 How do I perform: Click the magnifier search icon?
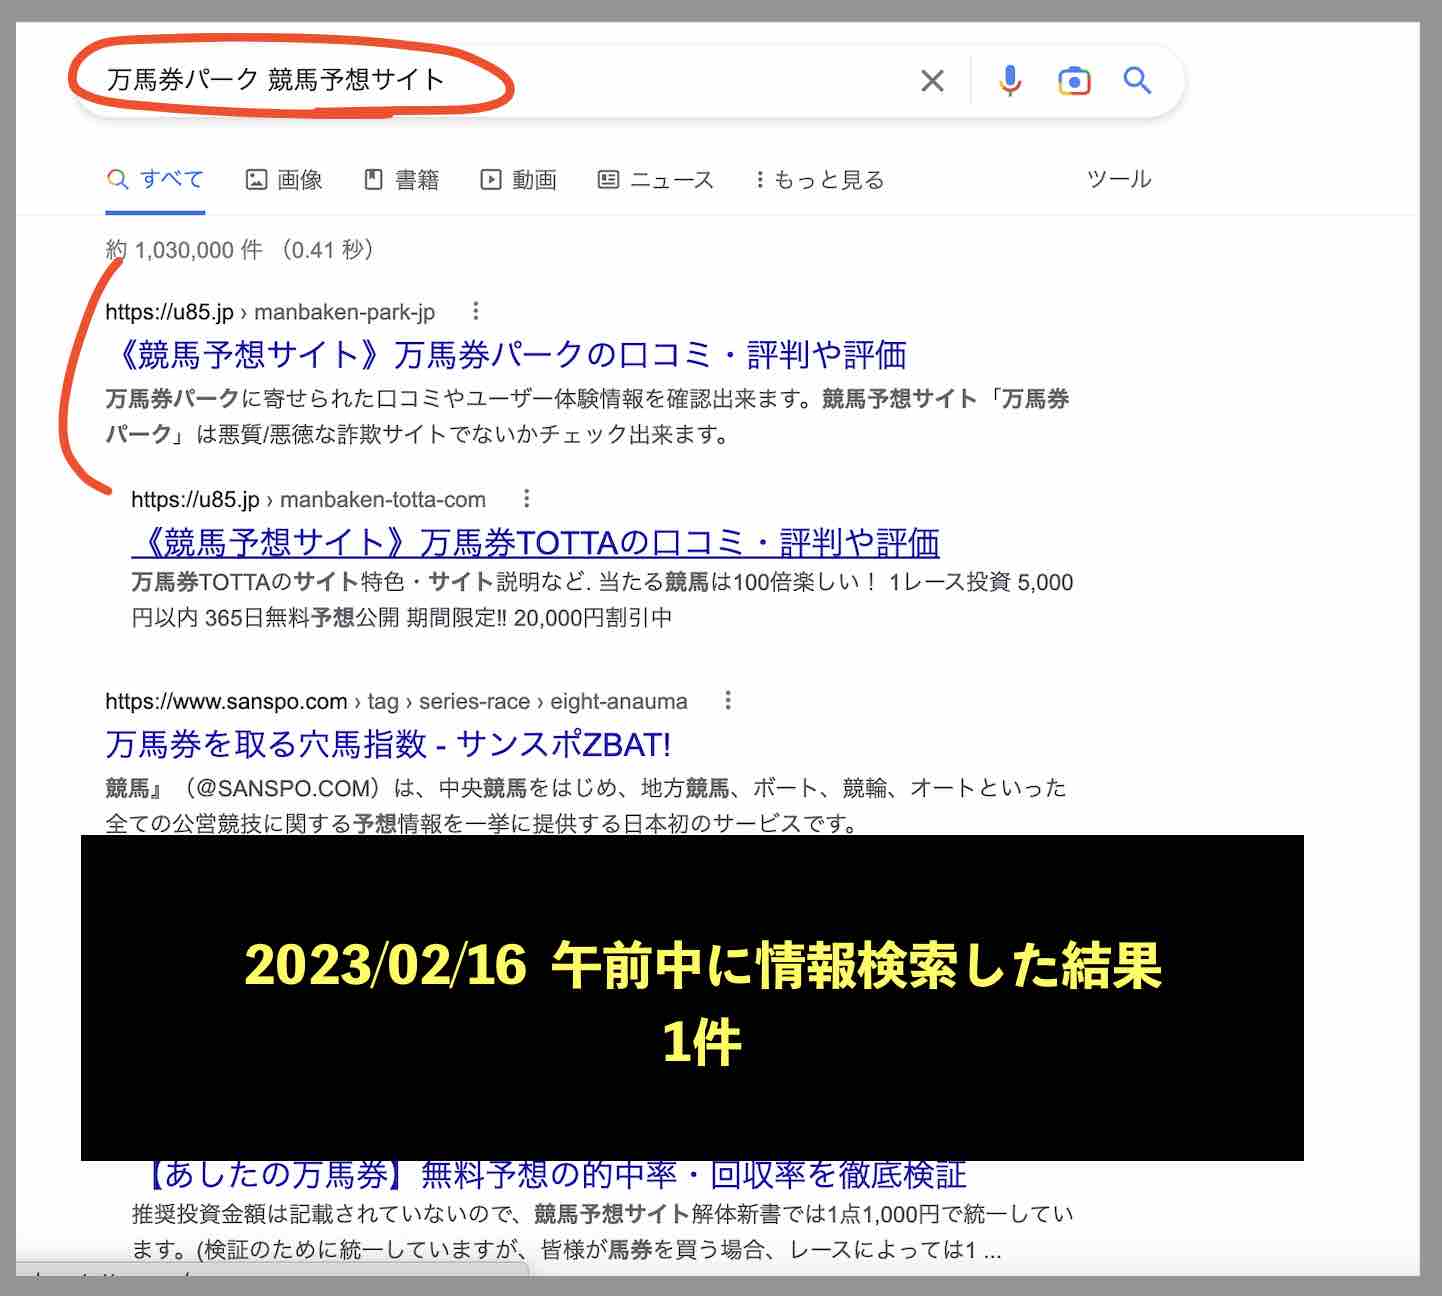1137,80
